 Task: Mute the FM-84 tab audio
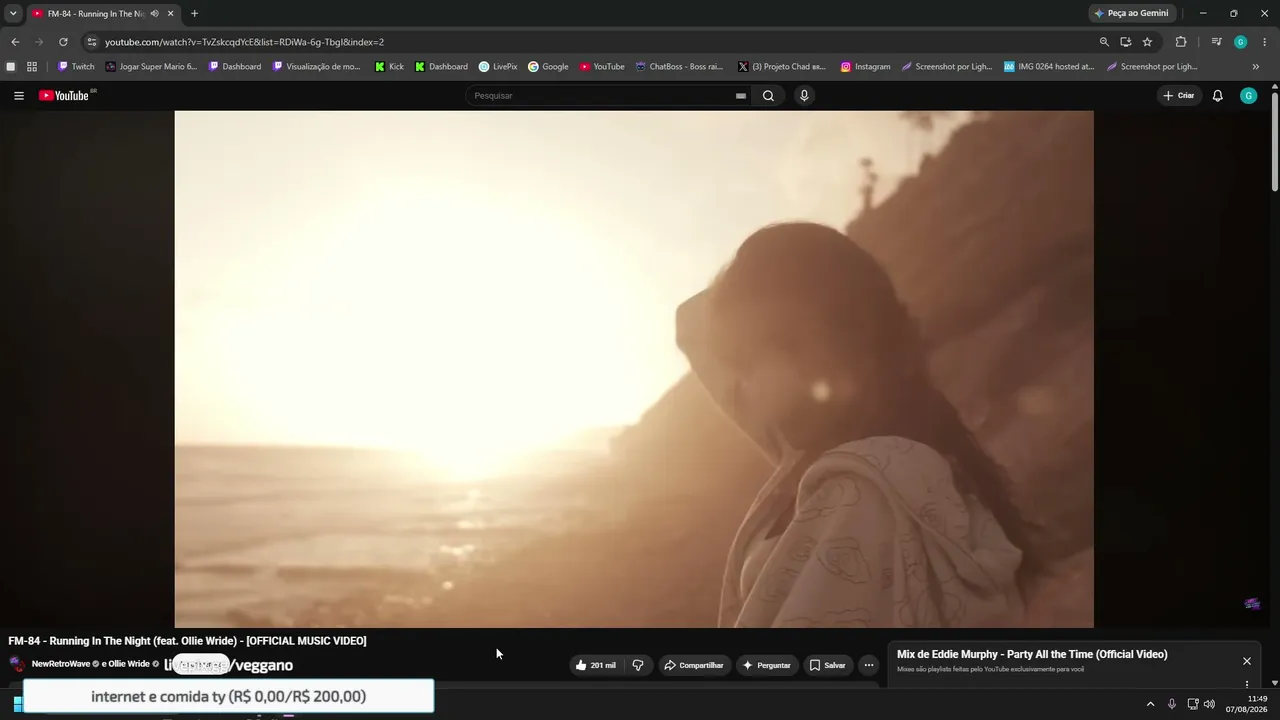pyautogui.click(x=154, y=14)
